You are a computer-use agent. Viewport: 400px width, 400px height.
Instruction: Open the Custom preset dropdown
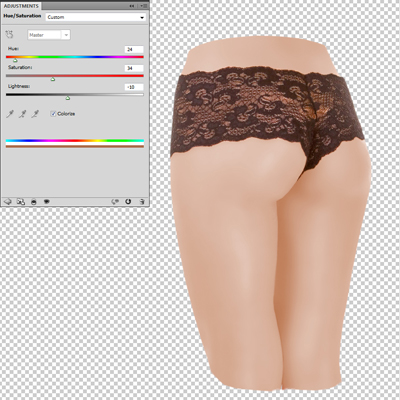pyautogui.click(x=96, y=17)
